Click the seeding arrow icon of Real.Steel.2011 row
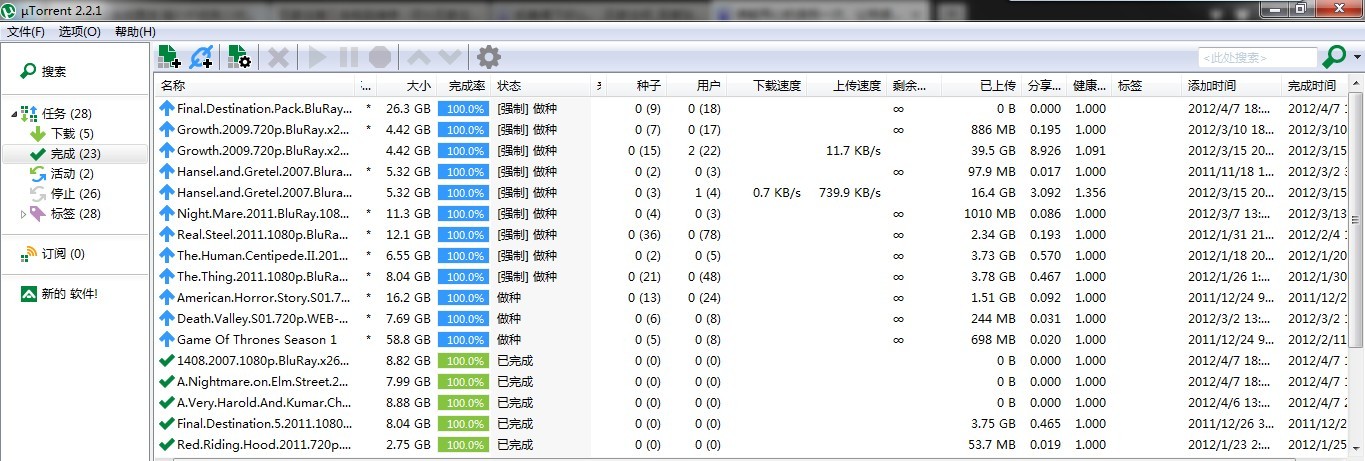The width and height of the screenshot is (1365, 461). [x=166, y=234]
